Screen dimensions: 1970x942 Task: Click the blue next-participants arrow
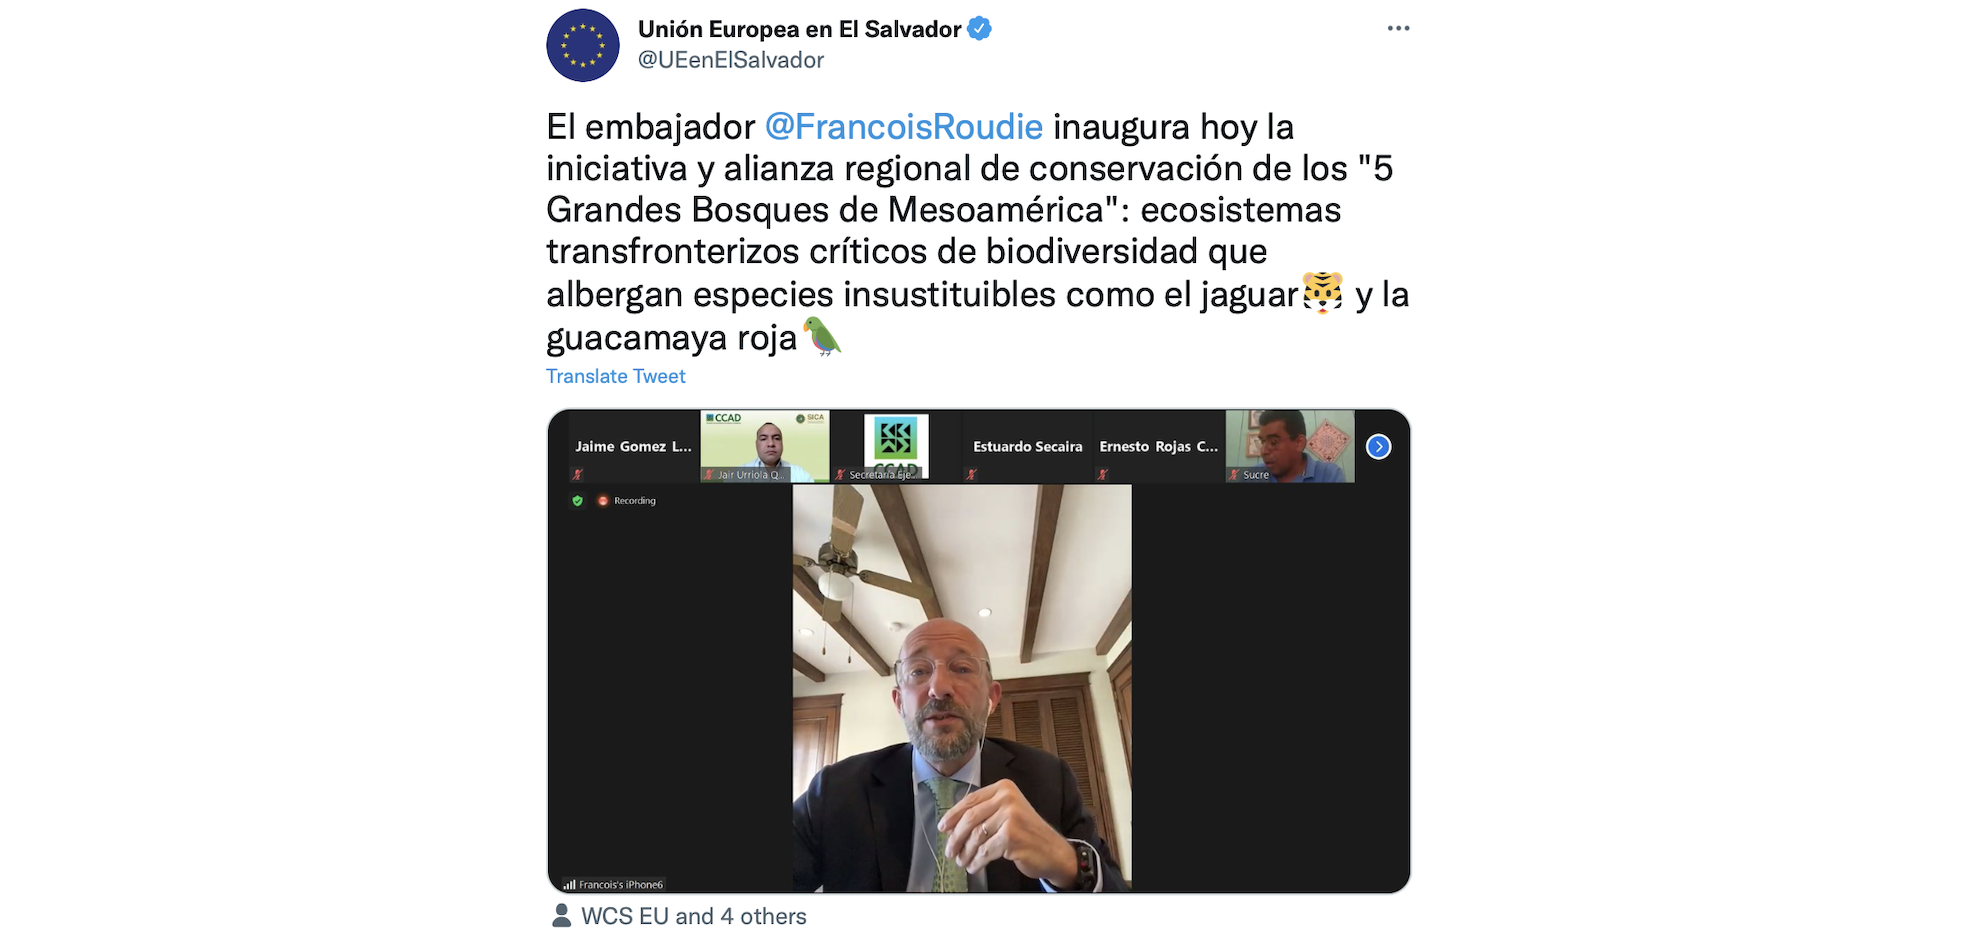click(1378, 447)
